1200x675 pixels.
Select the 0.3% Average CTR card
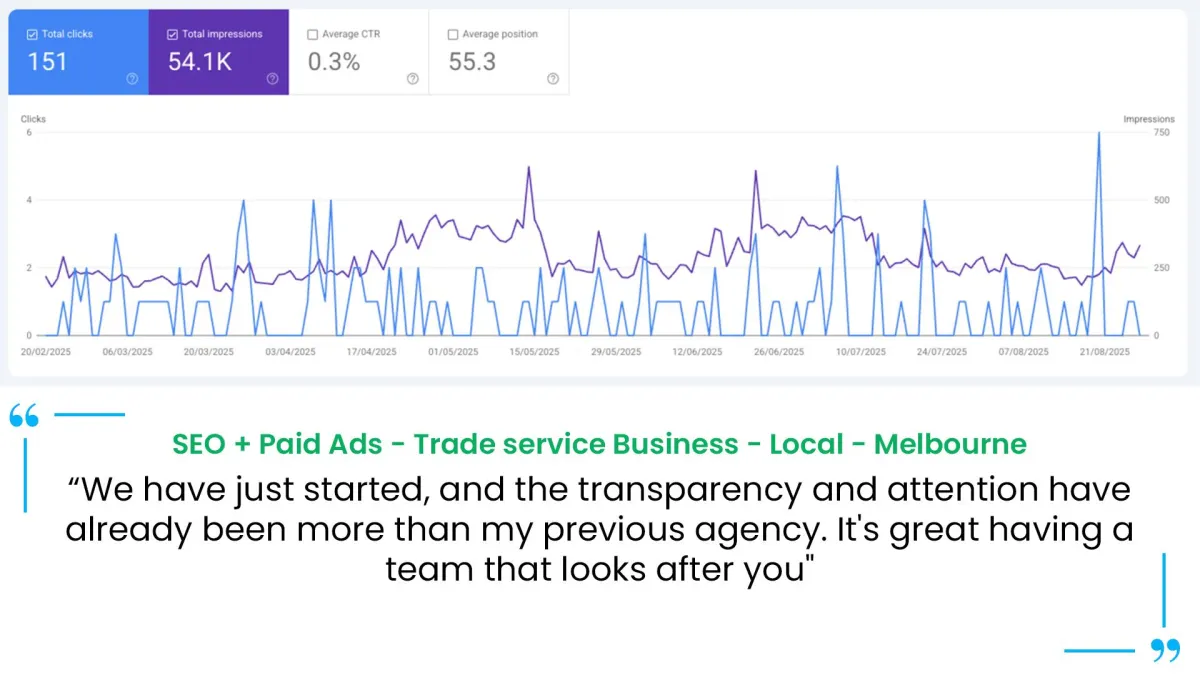click(359, 52)
